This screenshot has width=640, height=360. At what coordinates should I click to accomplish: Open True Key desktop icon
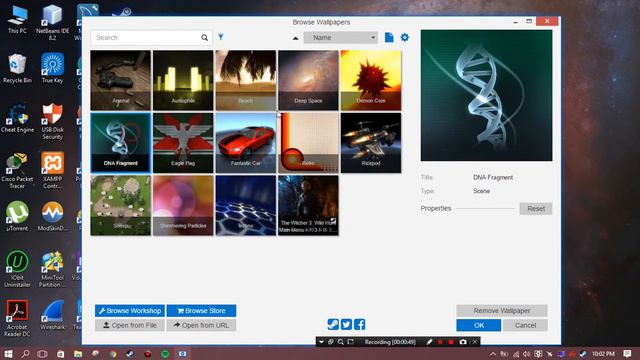coord(52,69)
